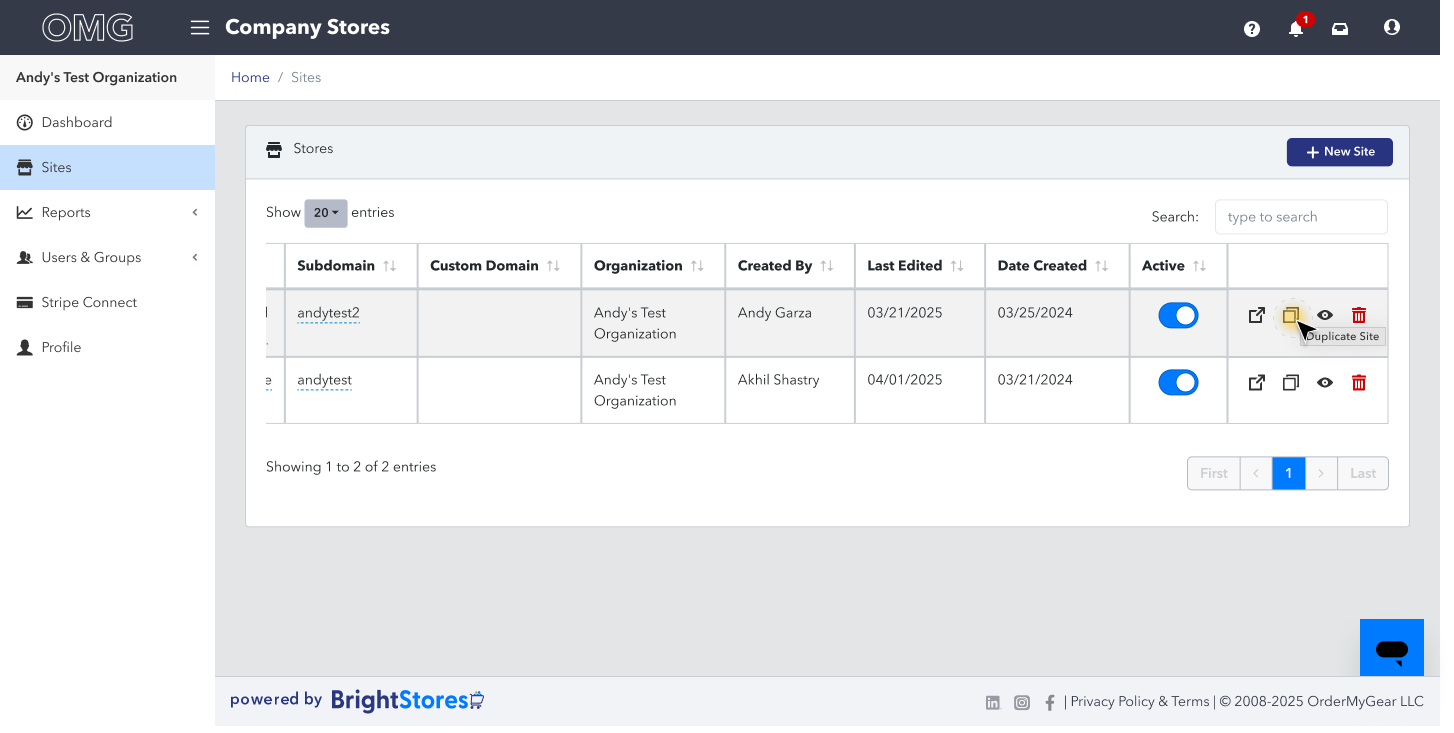
Task: Preview the andytest2 site with the eye icon
Action: pos(1325,315)
